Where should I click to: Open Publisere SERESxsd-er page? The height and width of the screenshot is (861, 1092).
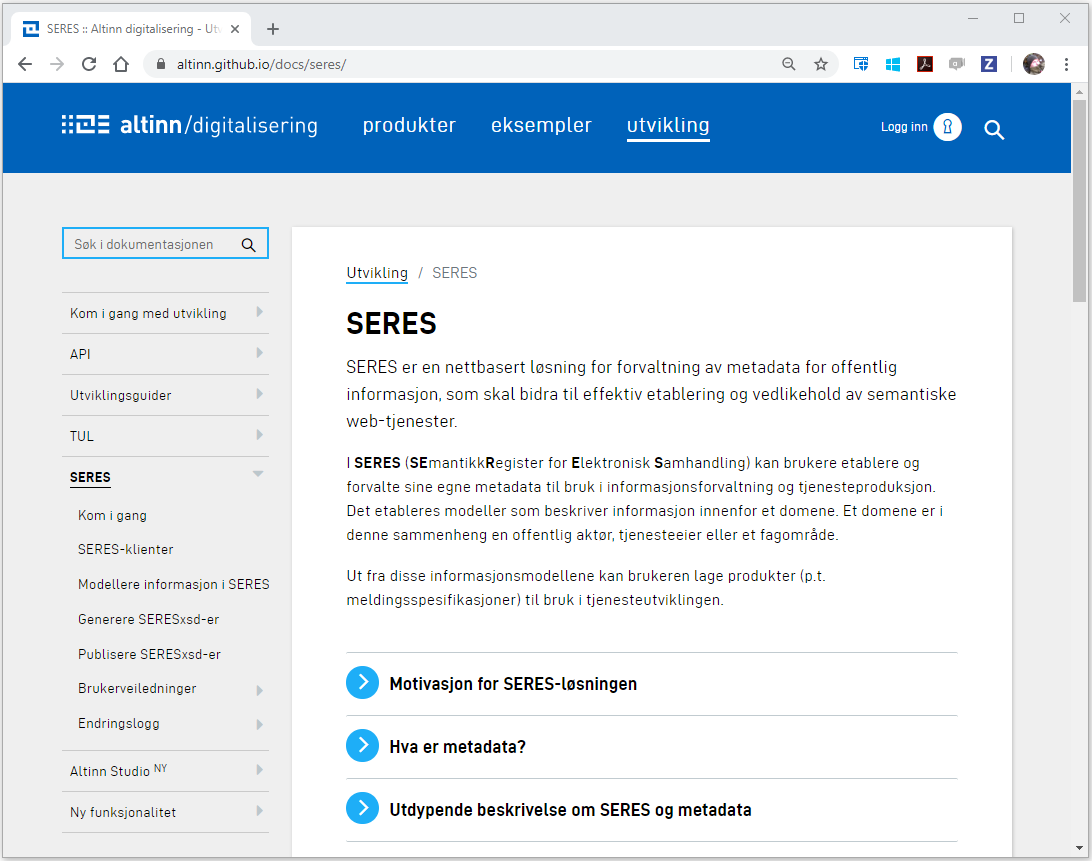(149, 654)
